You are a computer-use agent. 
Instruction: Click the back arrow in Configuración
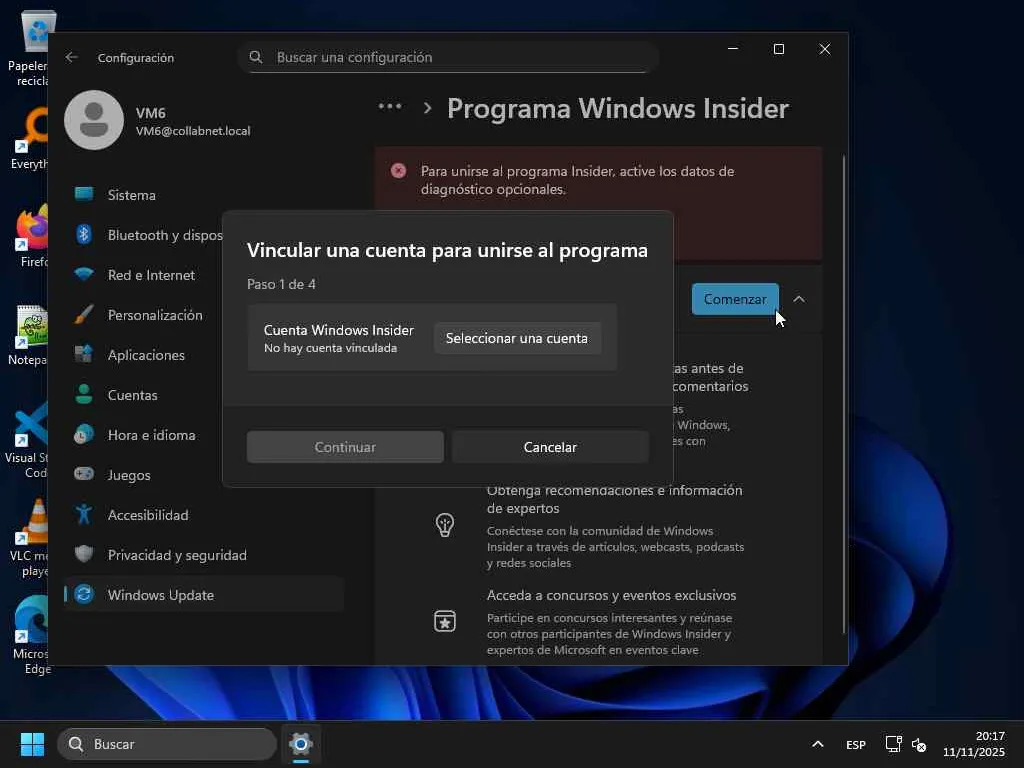pyautogui.click(x=72, y=57)
